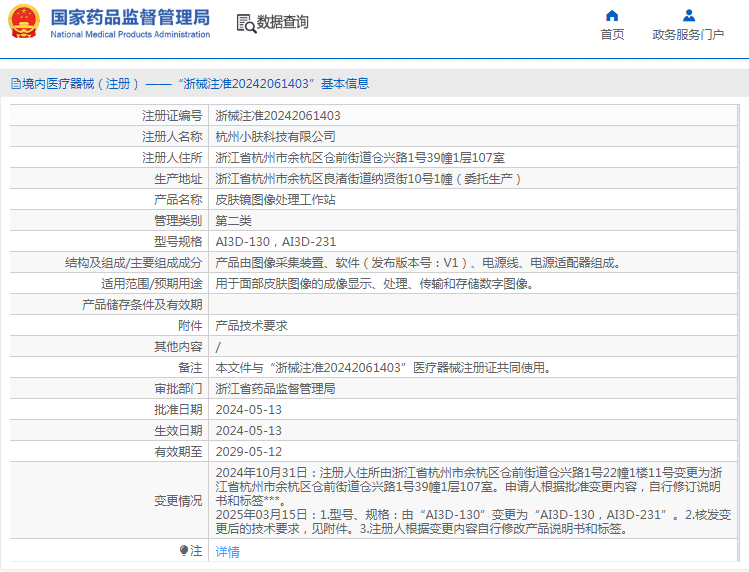Open 政务服务门户 link text
The image size is (749, 572).
point(688,34)
